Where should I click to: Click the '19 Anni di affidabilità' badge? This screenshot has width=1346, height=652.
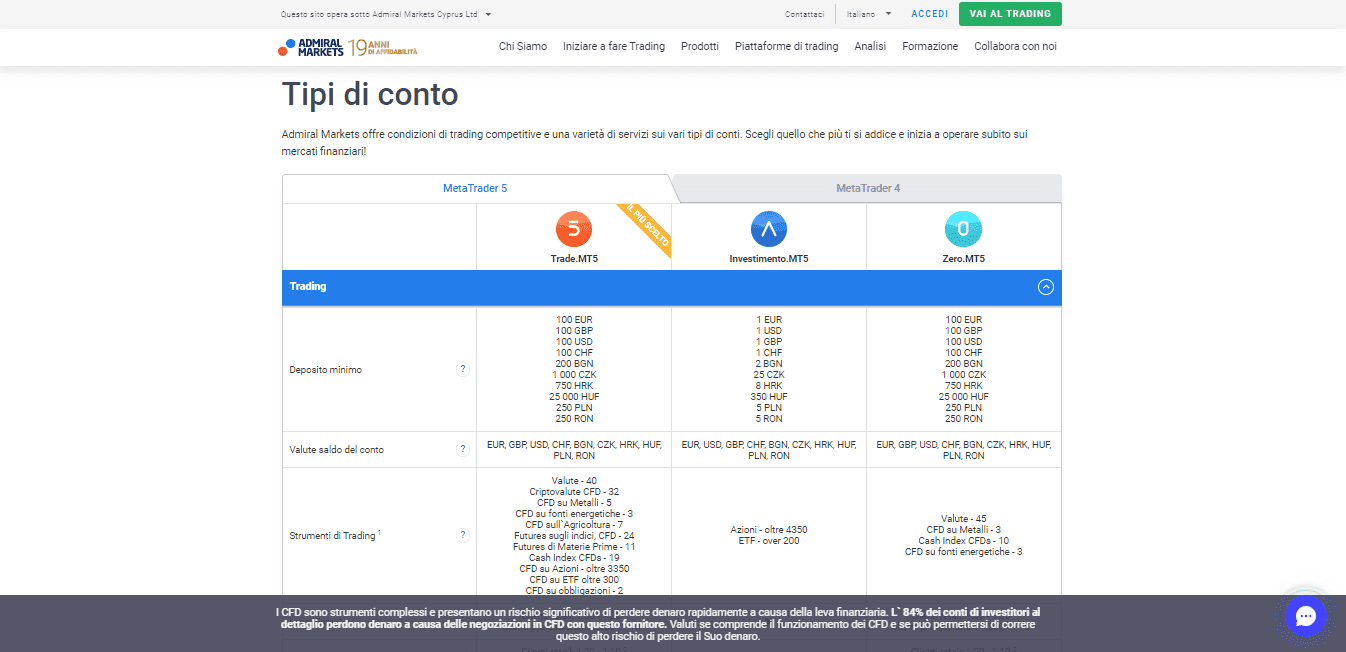[x=383, y=47]
